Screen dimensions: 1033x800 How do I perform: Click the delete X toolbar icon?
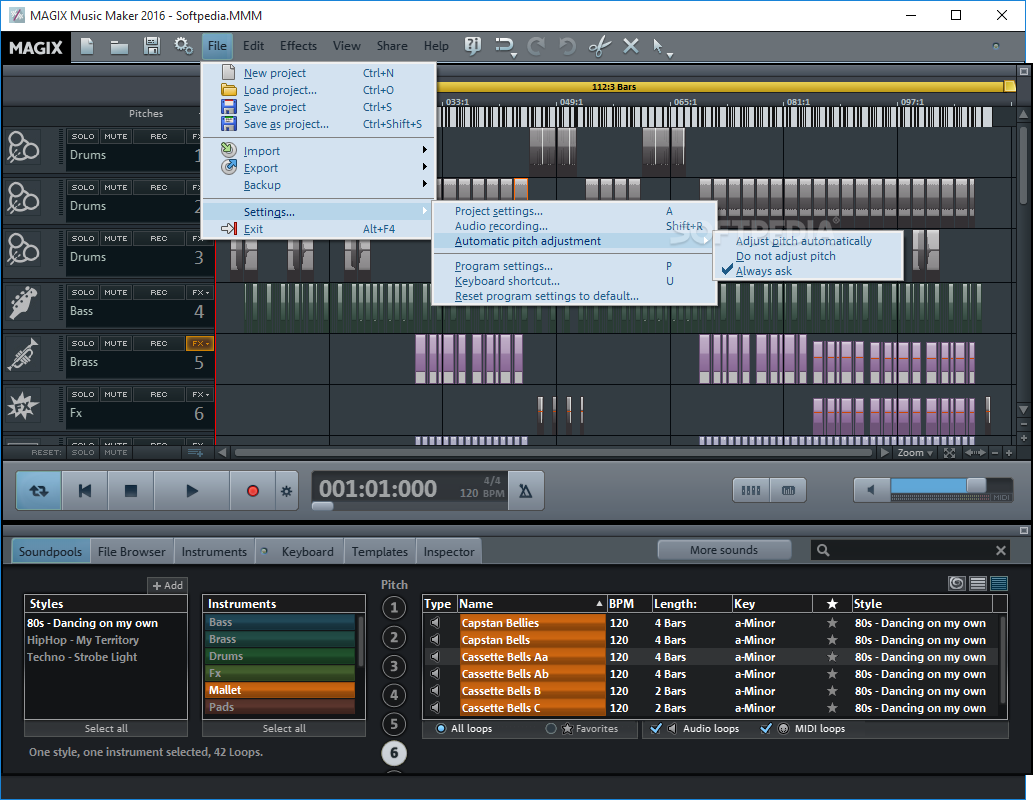point(630,46)
